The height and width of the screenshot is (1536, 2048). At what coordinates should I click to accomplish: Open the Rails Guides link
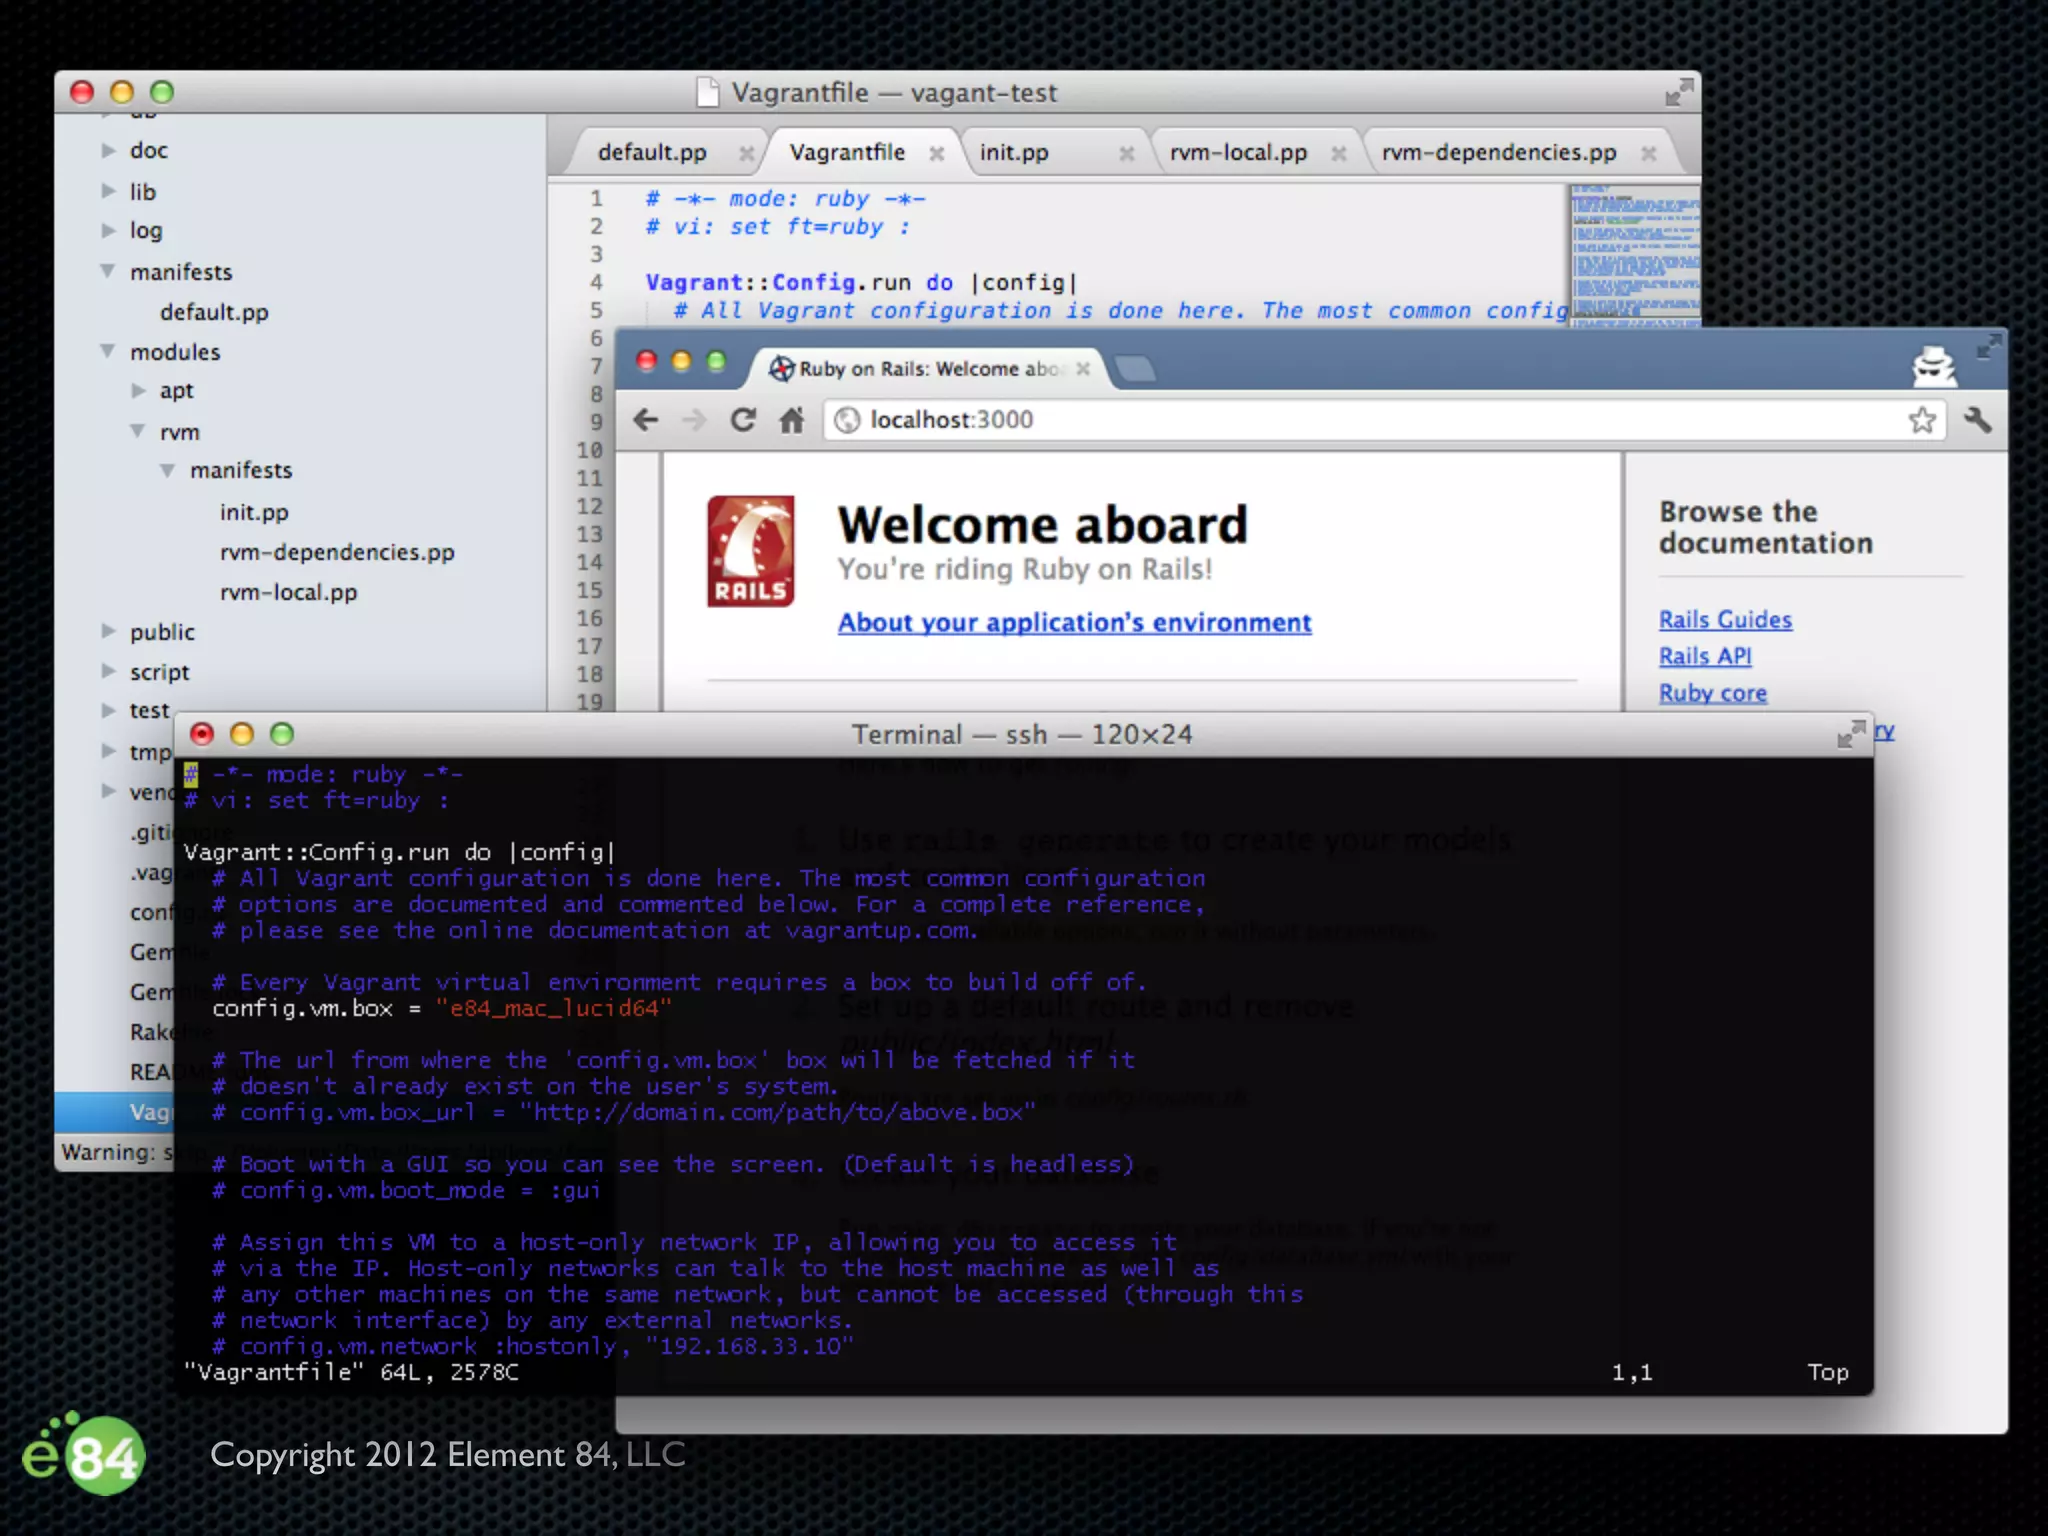[1725, 620]
